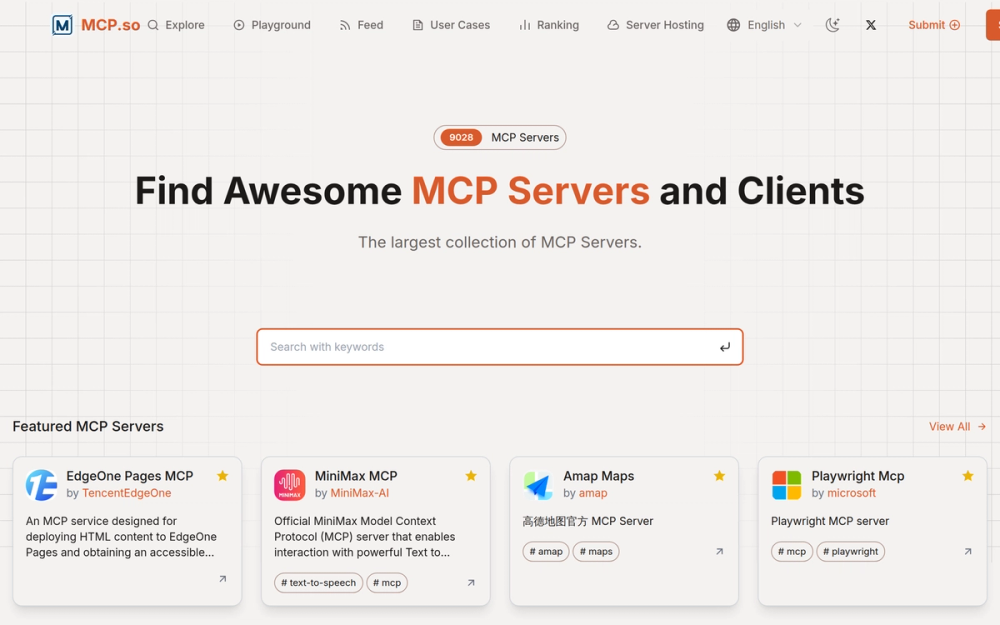This screenshot has width=1000, height=625.
Task: Select the text-to-speech tag
Action: click(318, 583)
